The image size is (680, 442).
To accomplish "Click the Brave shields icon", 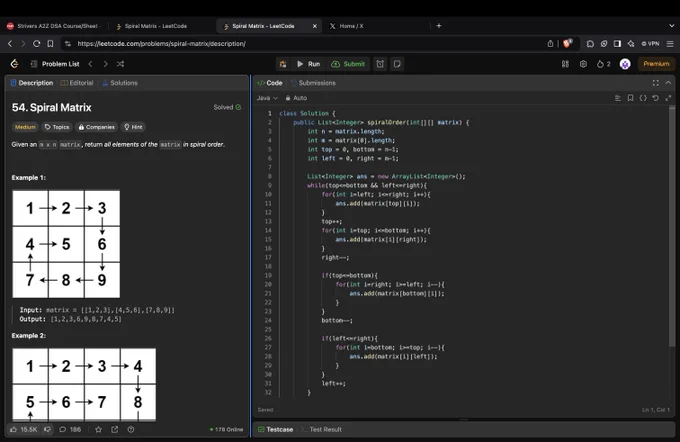I will point(567,43).
